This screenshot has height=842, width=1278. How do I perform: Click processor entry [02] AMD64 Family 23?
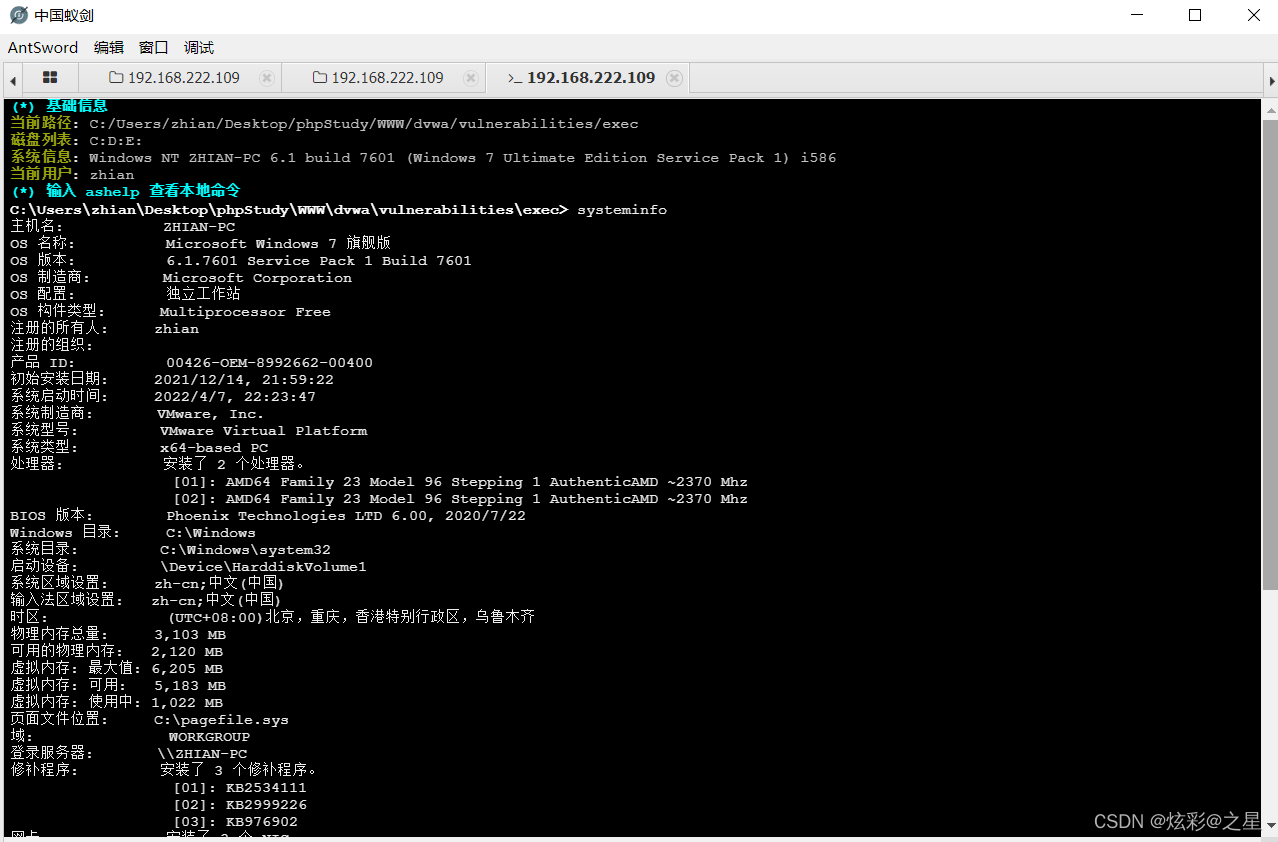(461, 499)
